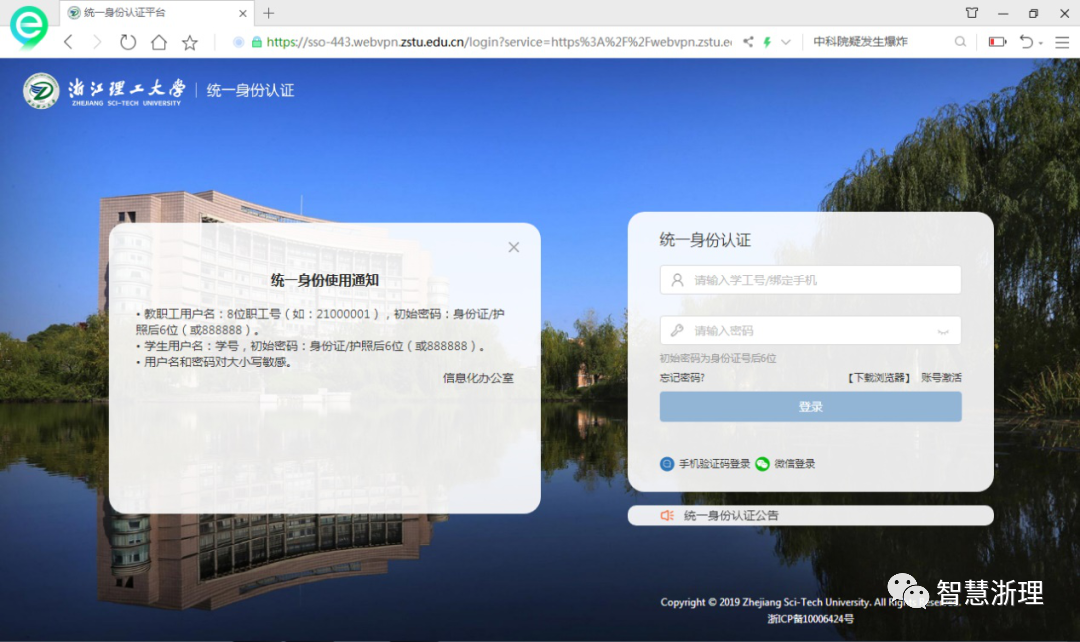The height and width of the screenshot is (642, 1080).
Task: Reload the page with refresh icon
Action: point(127,42)
